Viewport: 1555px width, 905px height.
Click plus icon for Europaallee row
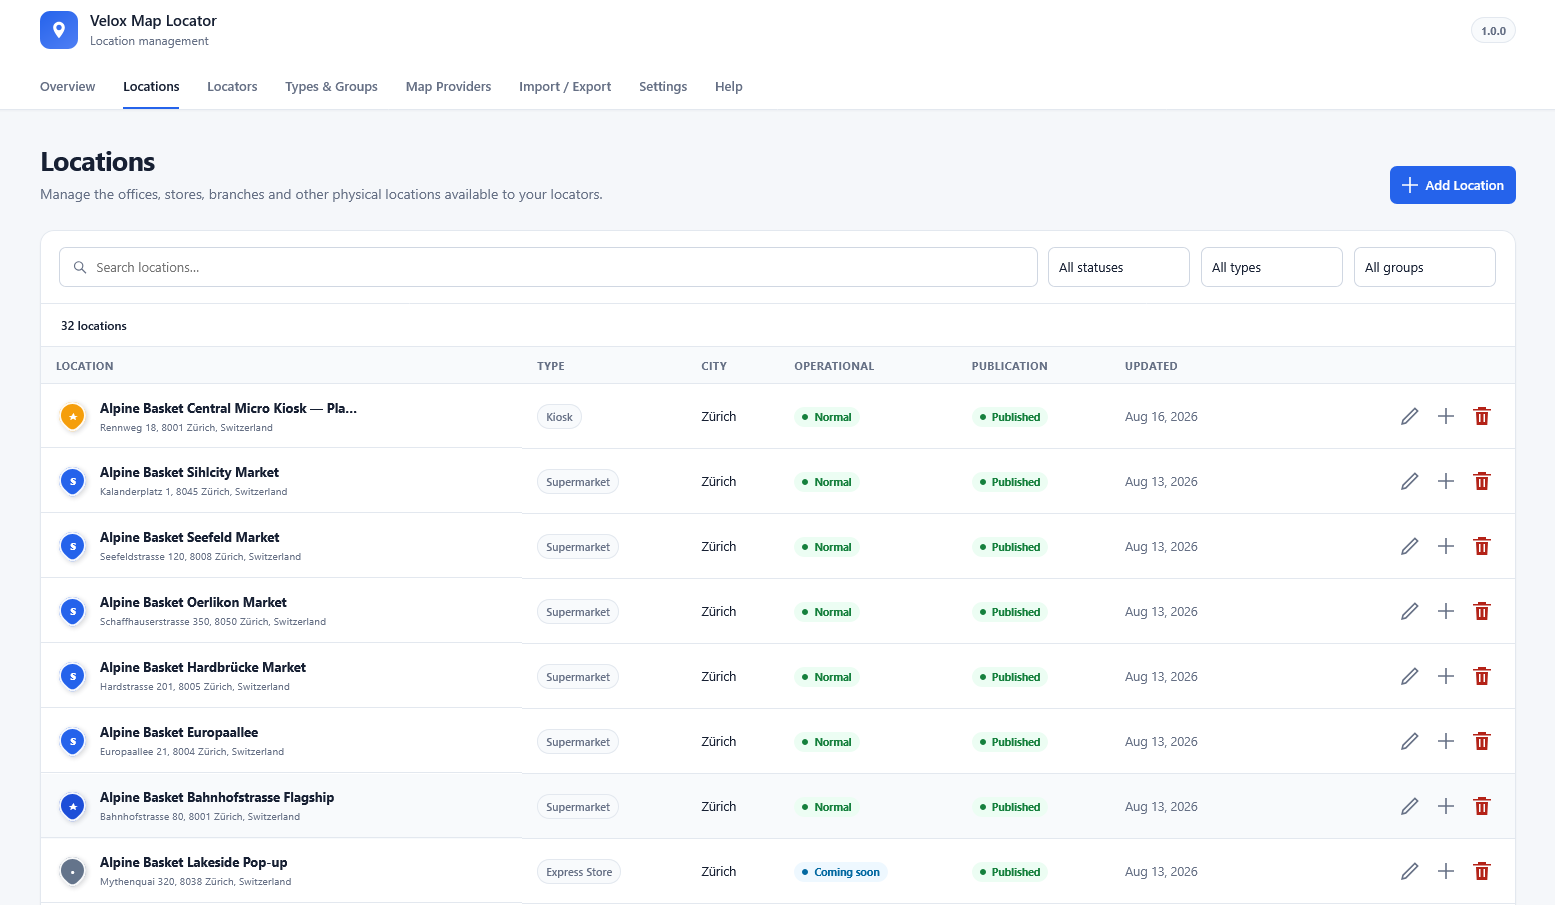coord(1446,741)
